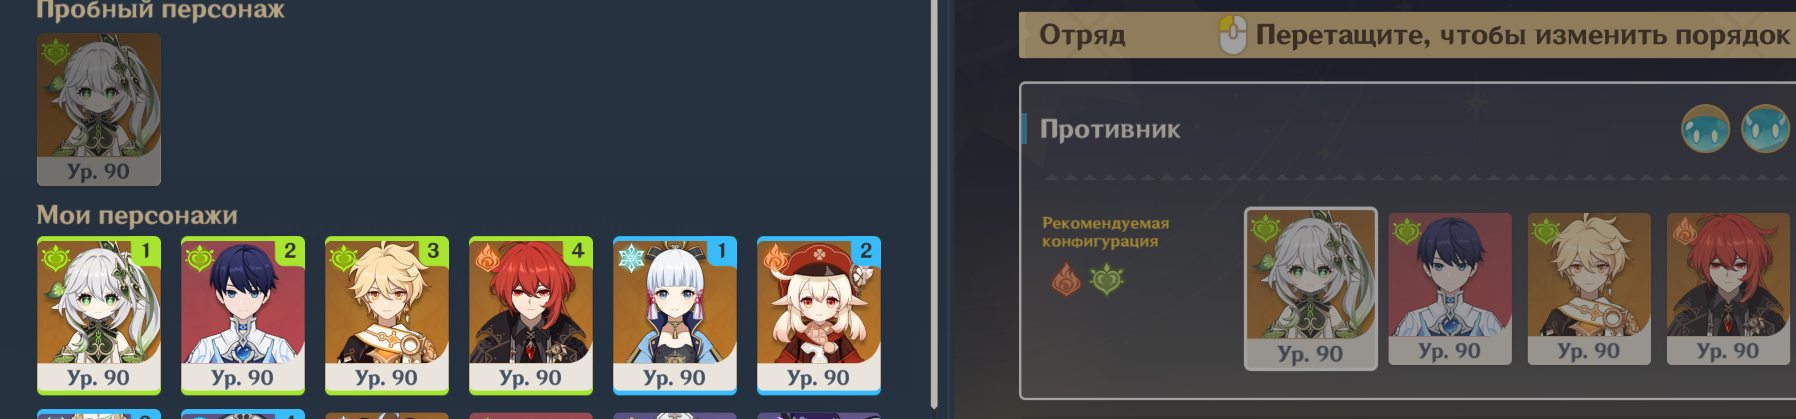Select the Ayaka card with Cryo icon
The height and width of the screenshot is (419, 1796).
click(x=675, y=315)
